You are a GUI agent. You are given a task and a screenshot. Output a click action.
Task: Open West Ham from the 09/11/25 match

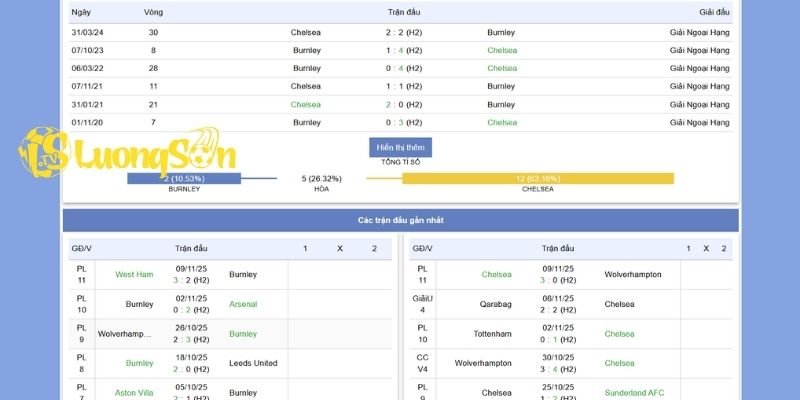pyautogui.click(x=134, y=274)
